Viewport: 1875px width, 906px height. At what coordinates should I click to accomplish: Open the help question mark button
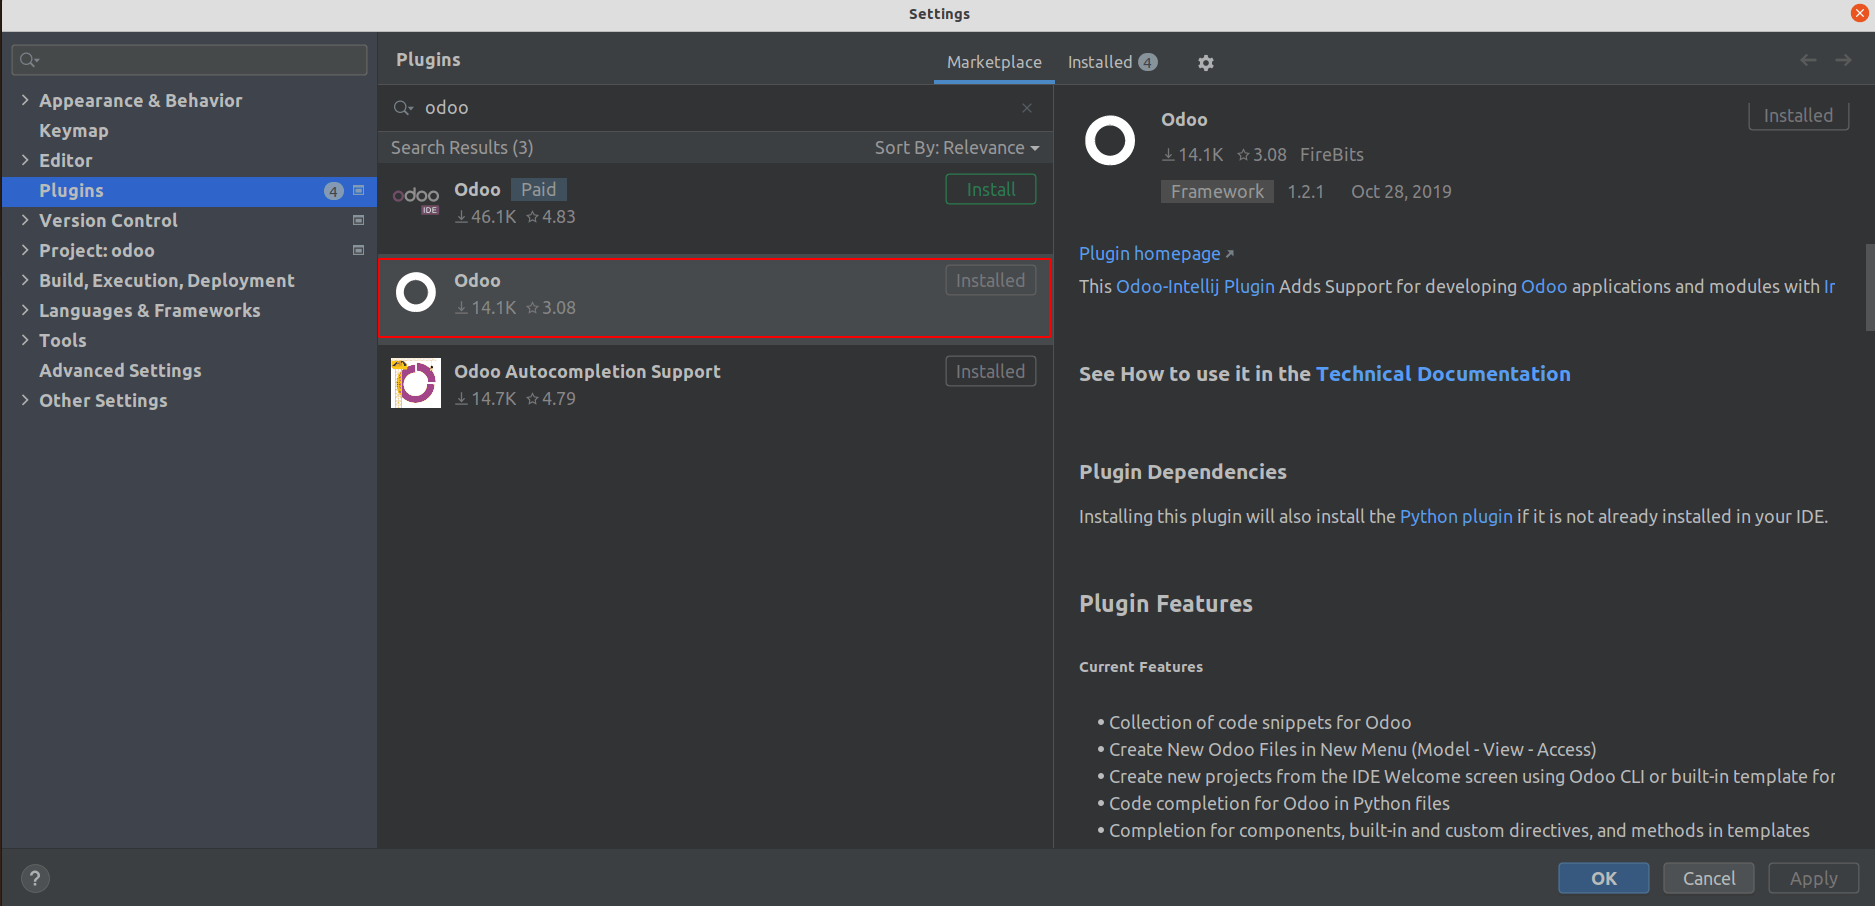pyautogui.click(x=35, y=878)
